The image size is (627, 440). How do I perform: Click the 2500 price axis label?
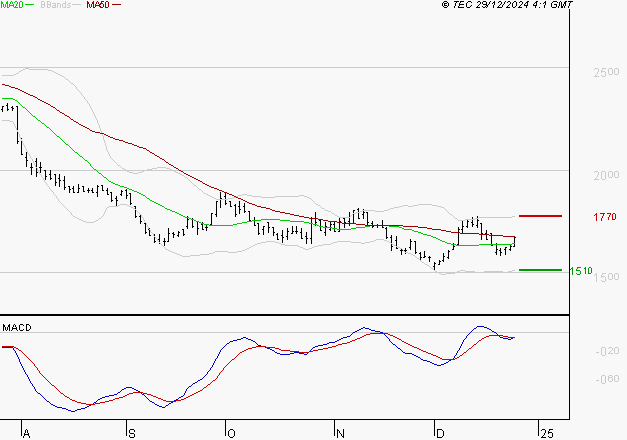(x=606, y=72)
